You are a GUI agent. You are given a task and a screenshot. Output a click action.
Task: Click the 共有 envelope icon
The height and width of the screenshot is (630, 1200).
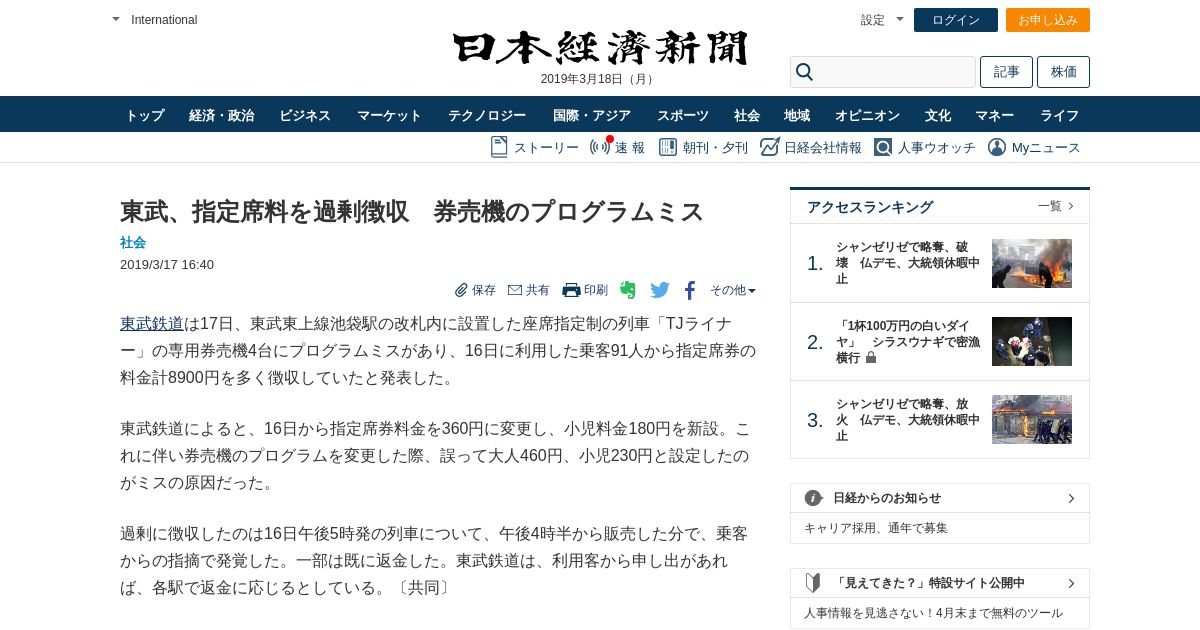click(x=515, y=290)
